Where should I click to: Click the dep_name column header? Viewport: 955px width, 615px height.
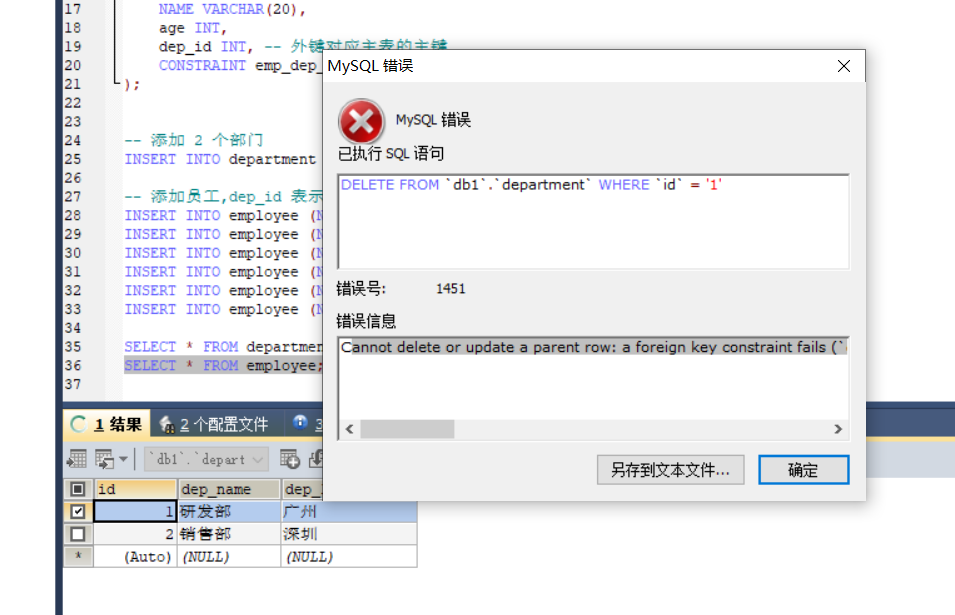click(229, 489)
